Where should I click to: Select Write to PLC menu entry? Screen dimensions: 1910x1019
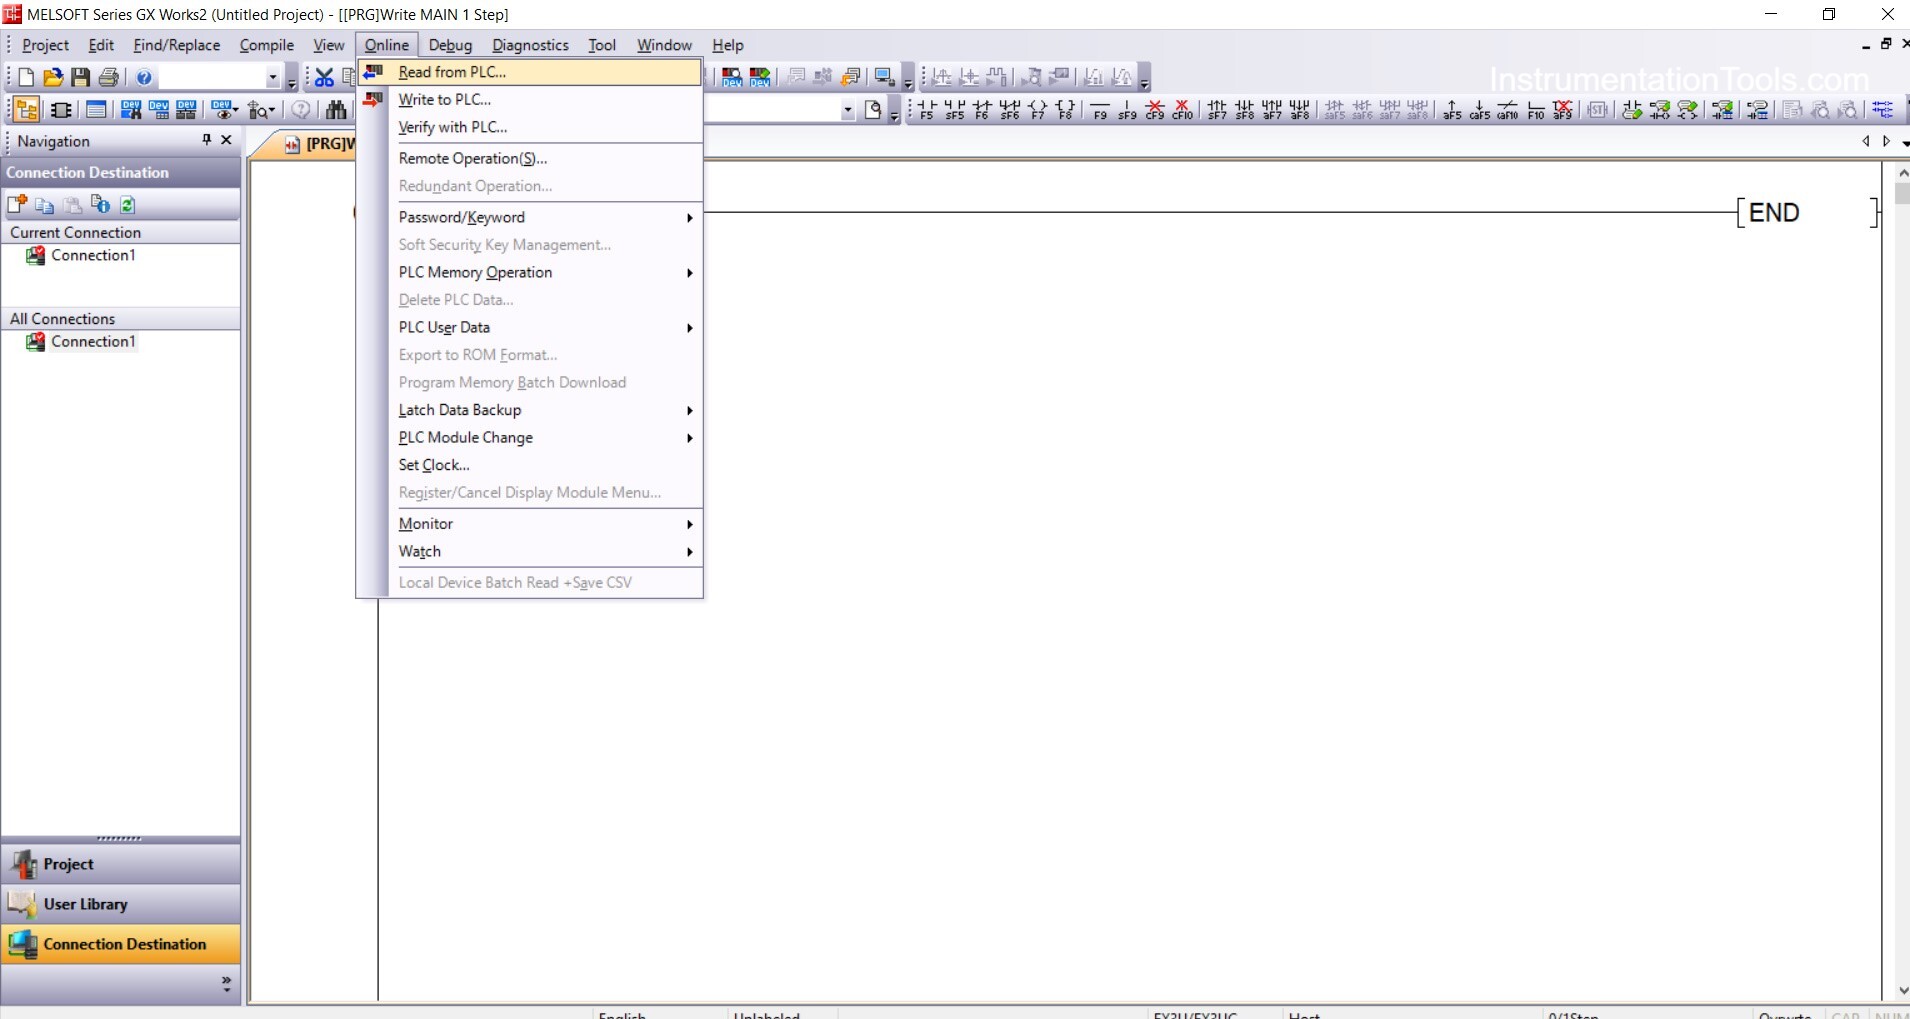530,100
